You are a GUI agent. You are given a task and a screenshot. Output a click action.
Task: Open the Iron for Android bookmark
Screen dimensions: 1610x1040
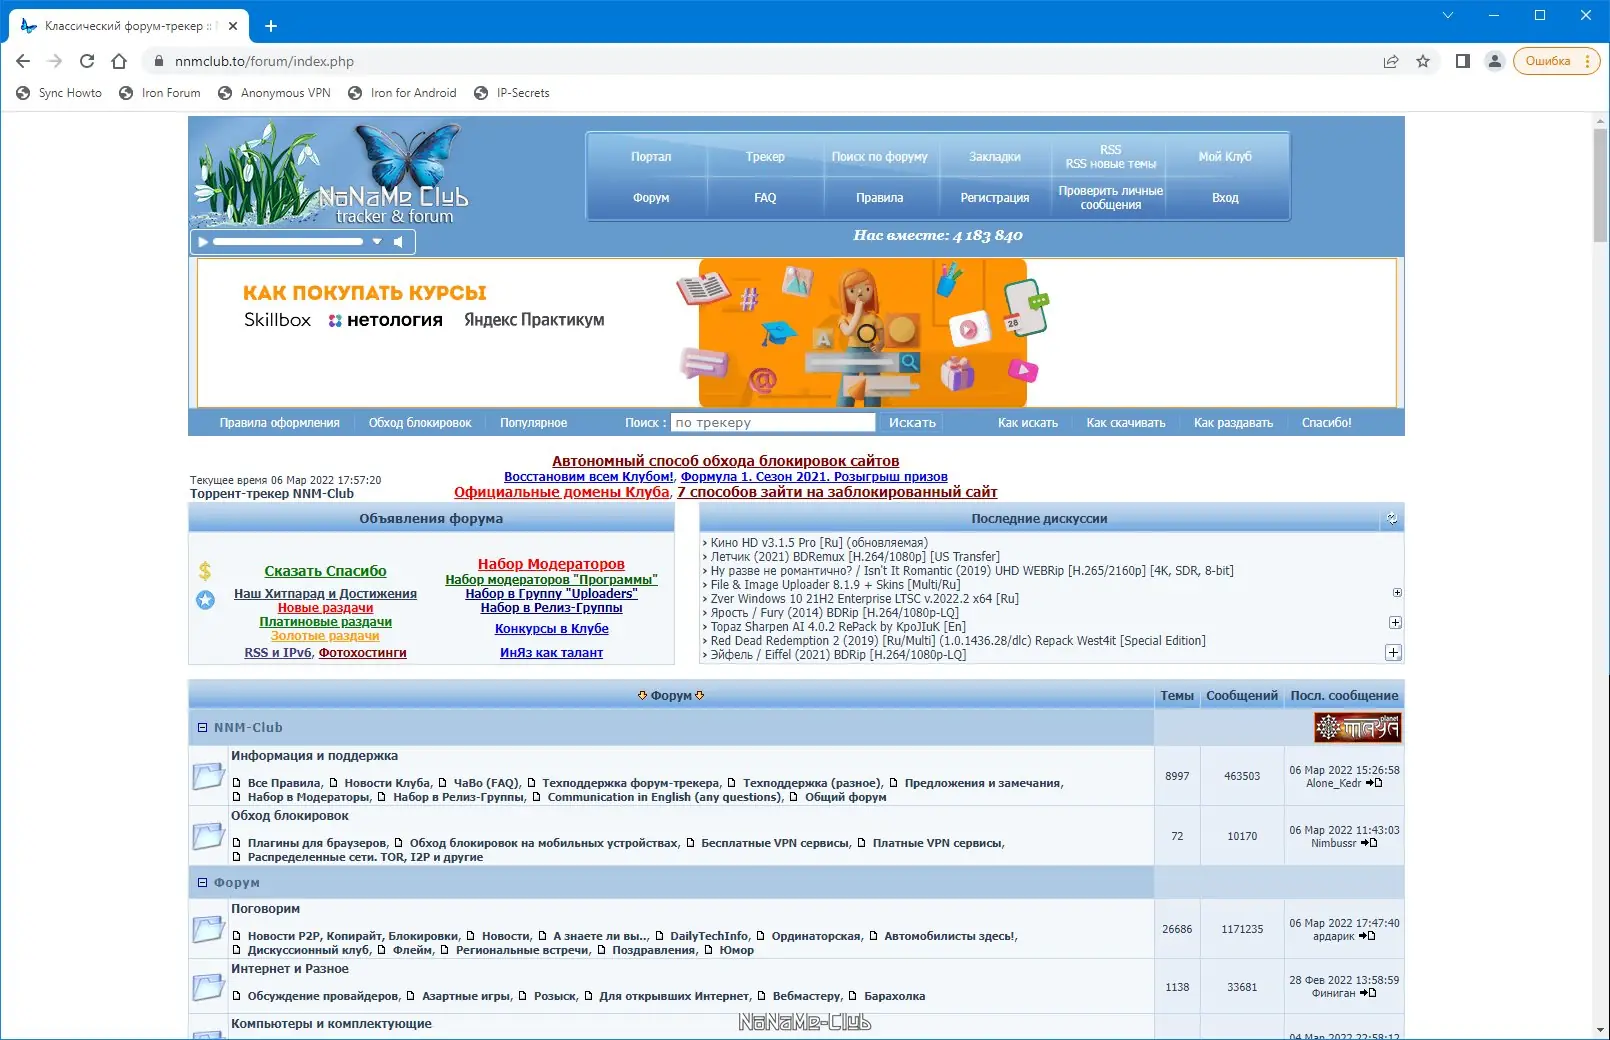[x=402, y=93]
